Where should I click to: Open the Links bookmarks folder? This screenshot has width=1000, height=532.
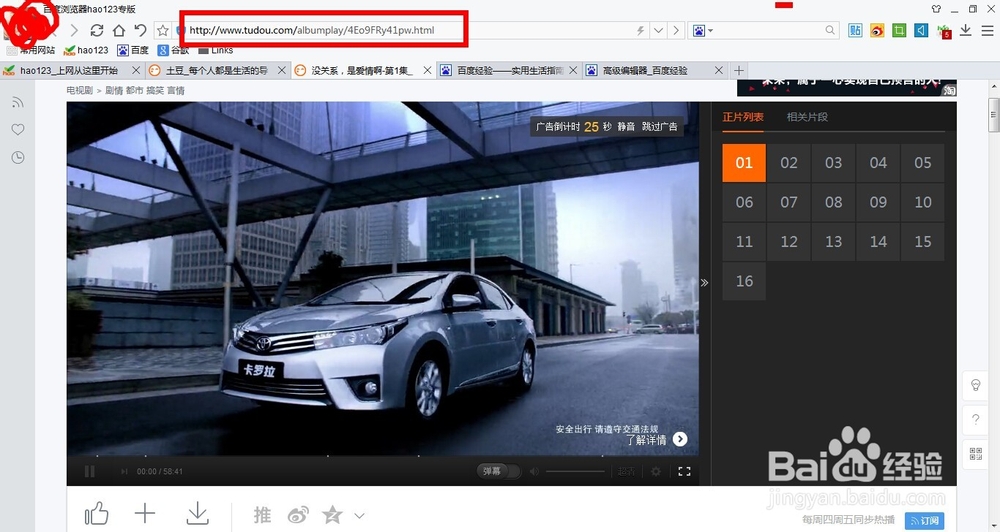[x=216, y=50]
